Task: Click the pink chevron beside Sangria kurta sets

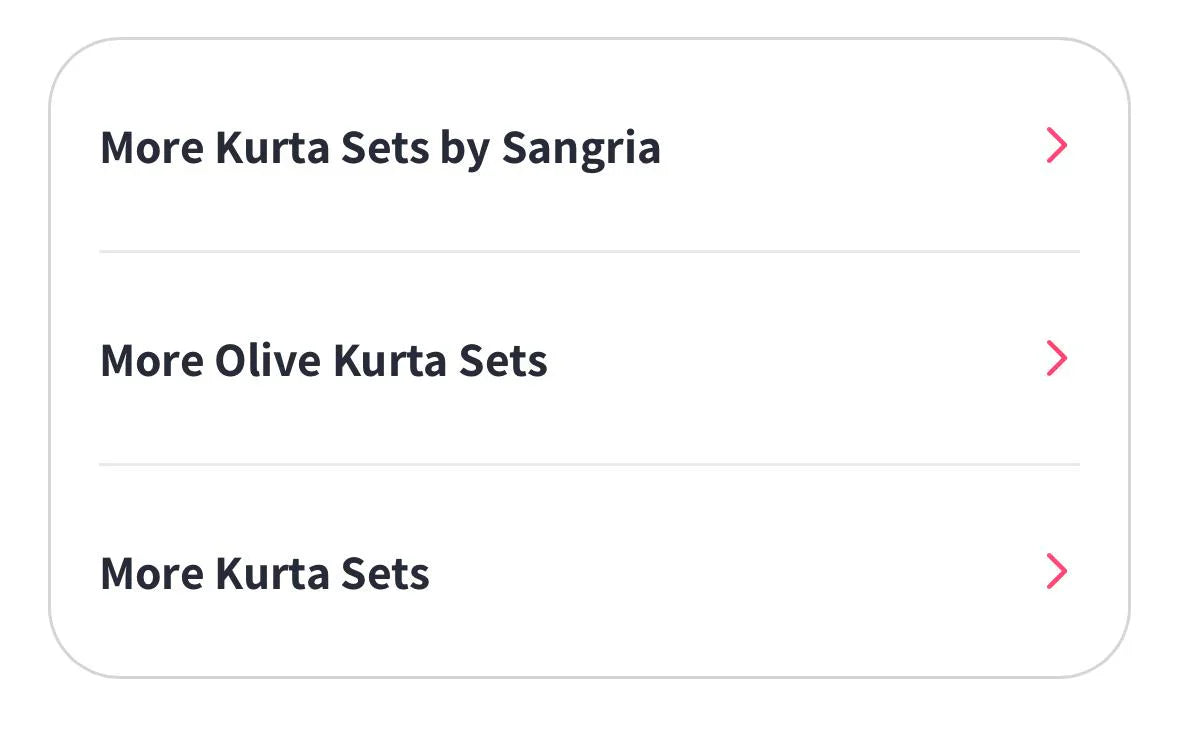Action: (1056, 146)
